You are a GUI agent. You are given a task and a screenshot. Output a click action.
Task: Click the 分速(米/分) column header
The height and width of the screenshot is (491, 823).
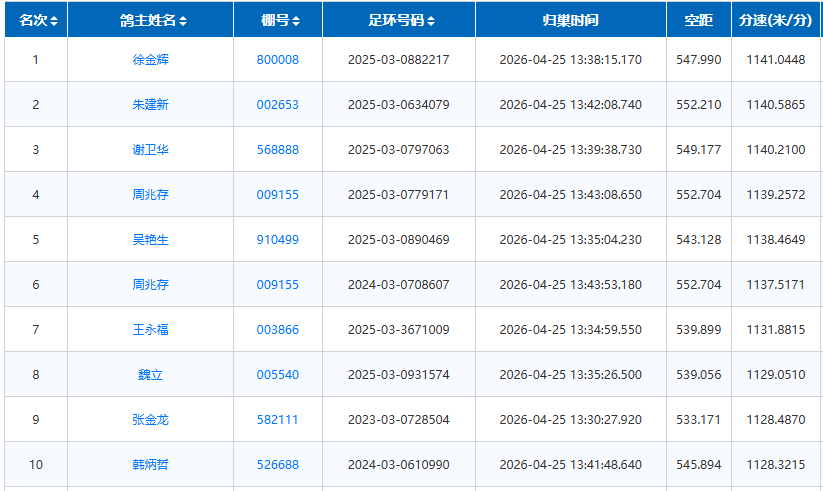775,20
